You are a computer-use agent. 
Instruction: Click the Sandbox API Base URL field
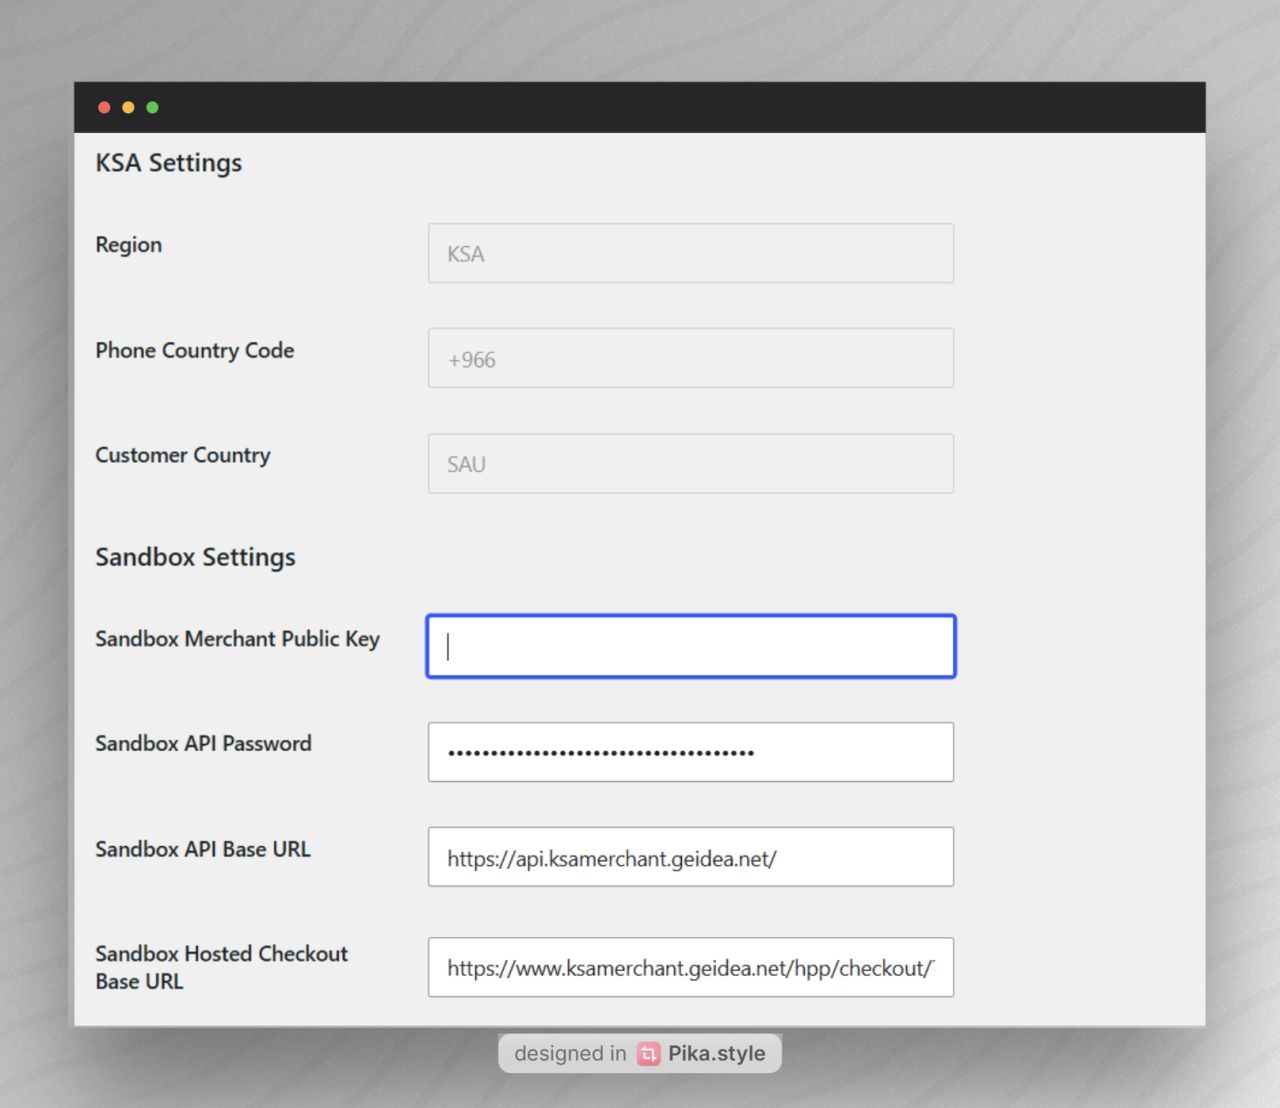pos(691,857)
